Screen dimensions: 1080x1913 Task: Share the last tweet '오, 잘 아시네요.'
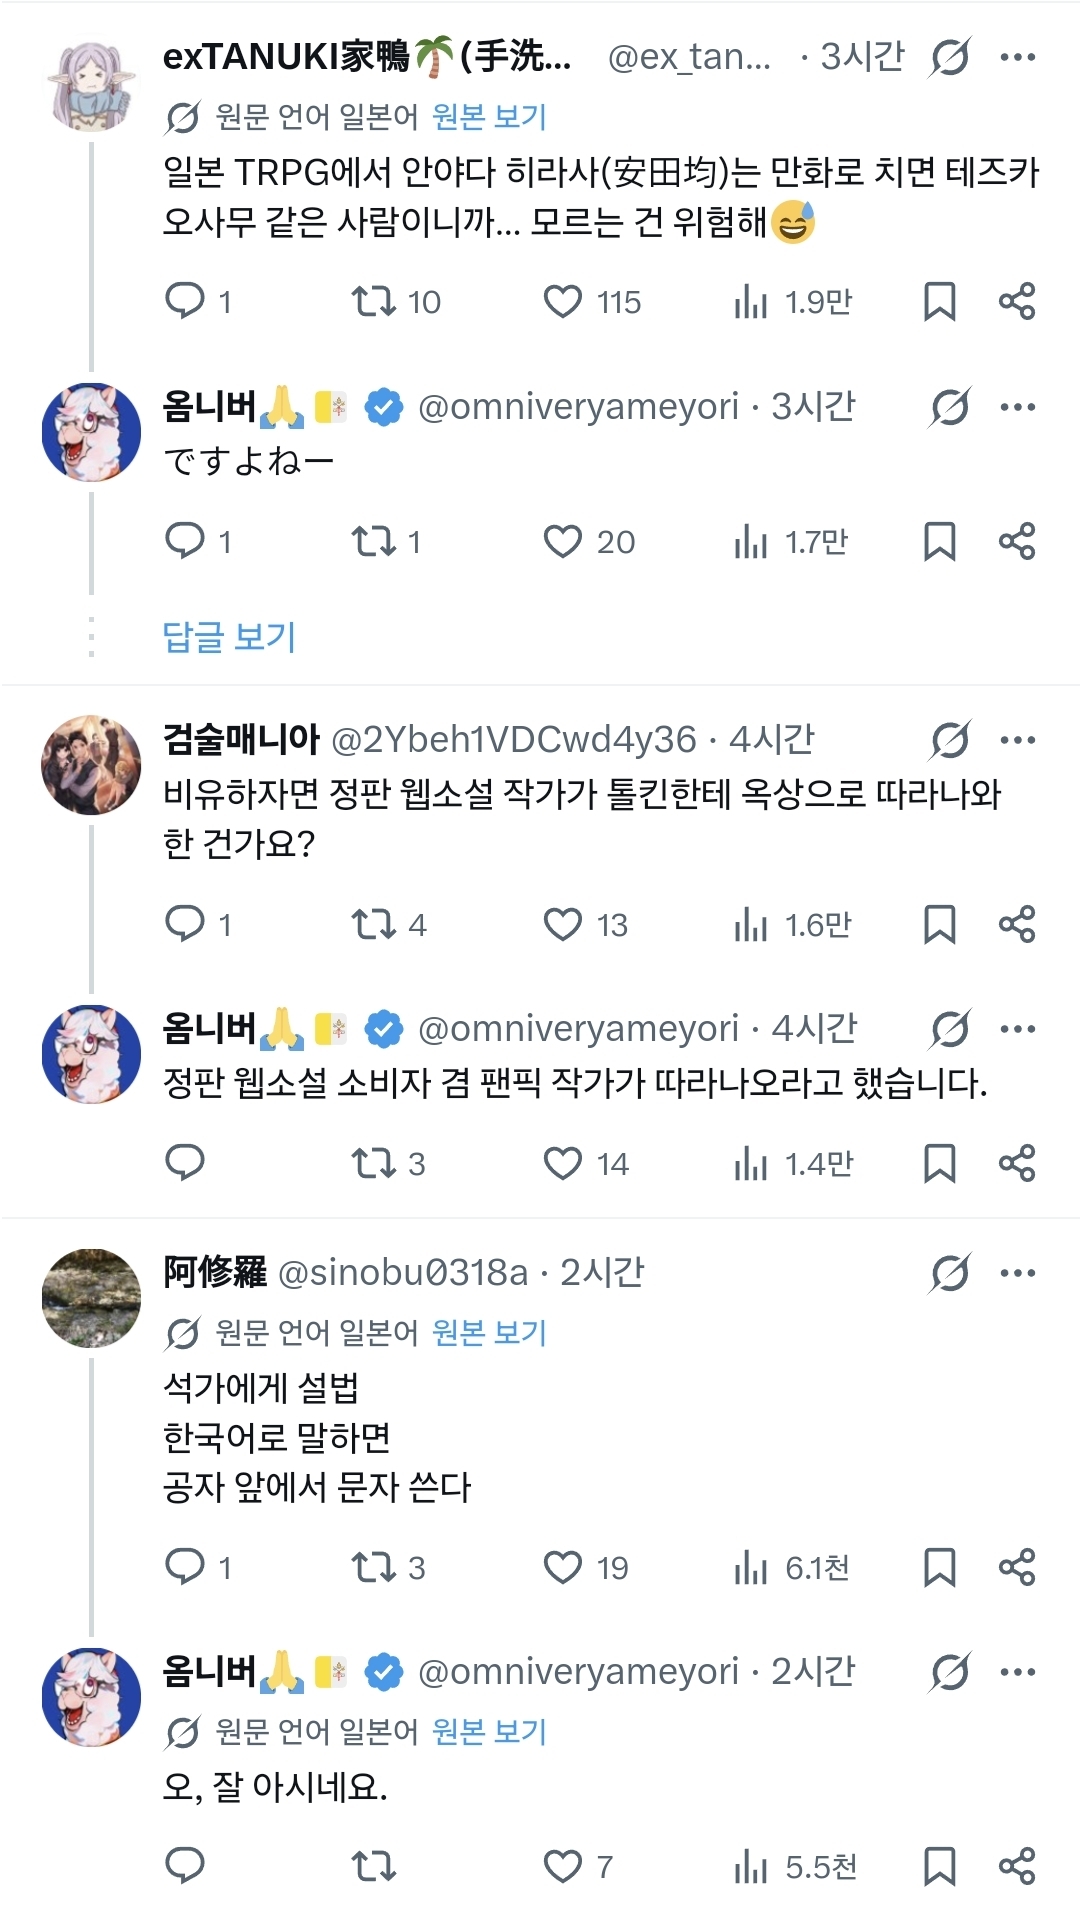(x=1017, y=1866)
